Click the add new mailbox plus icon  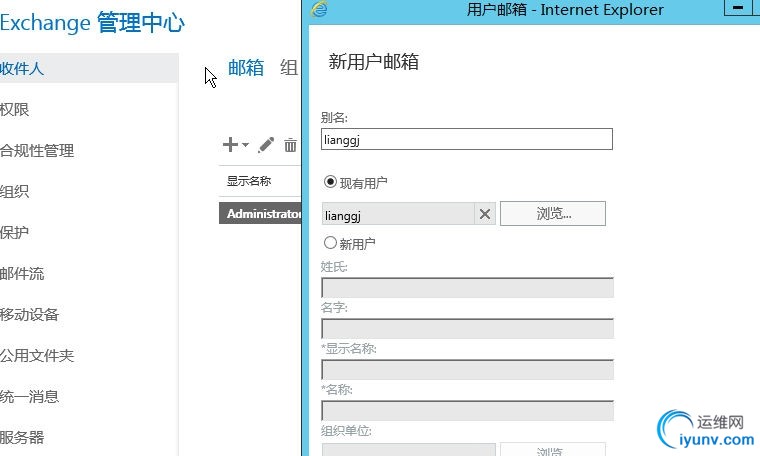click(x=230, y=144)
